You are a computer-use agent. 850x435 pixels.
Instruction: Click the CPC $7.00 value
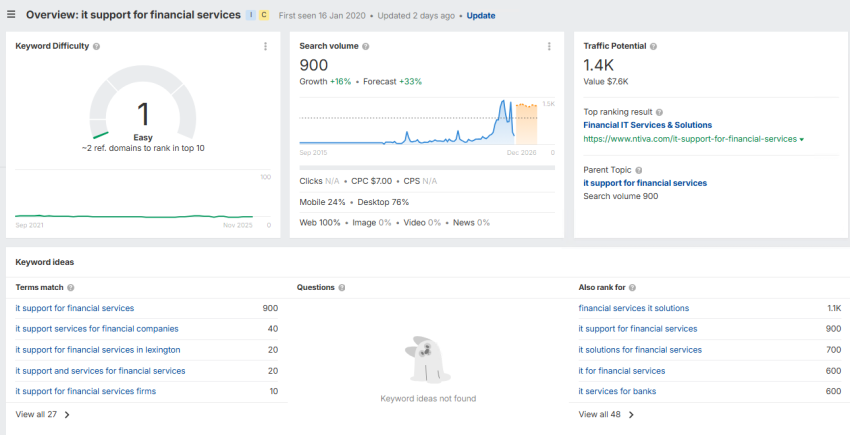371,181
